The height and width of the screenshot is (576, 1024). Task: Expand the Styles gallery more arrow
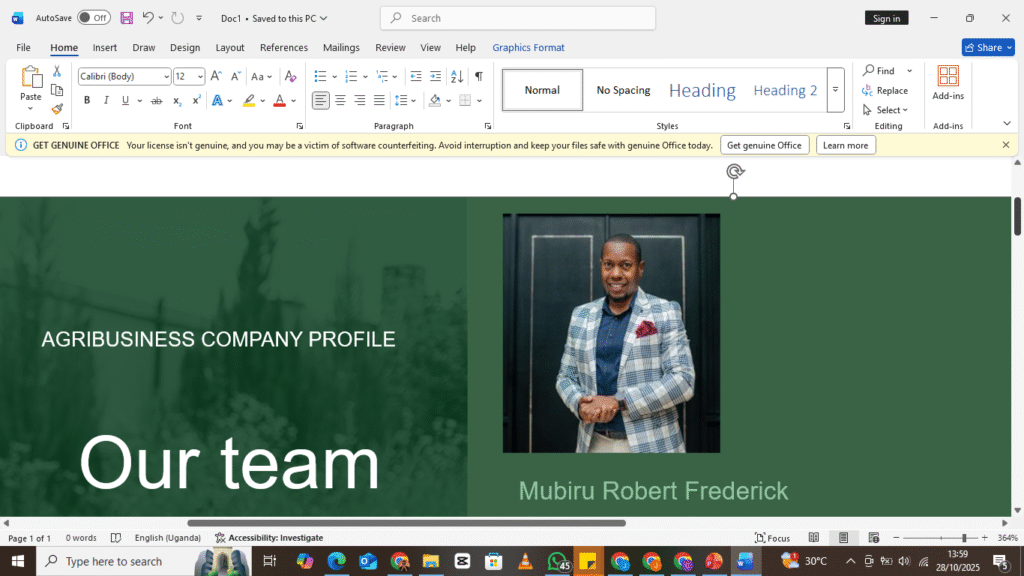(x=835, y=90)
